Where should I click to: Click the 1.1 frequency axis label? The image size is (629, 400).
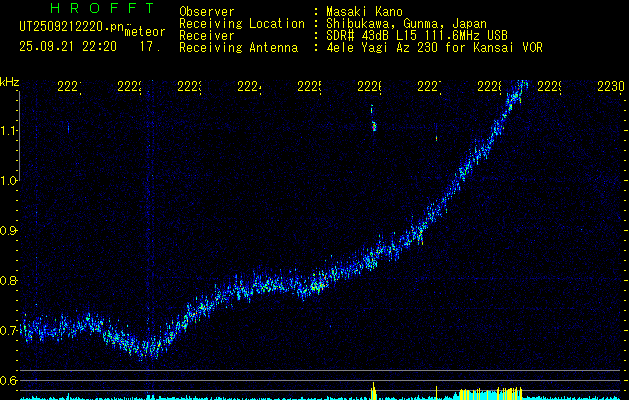7,130
